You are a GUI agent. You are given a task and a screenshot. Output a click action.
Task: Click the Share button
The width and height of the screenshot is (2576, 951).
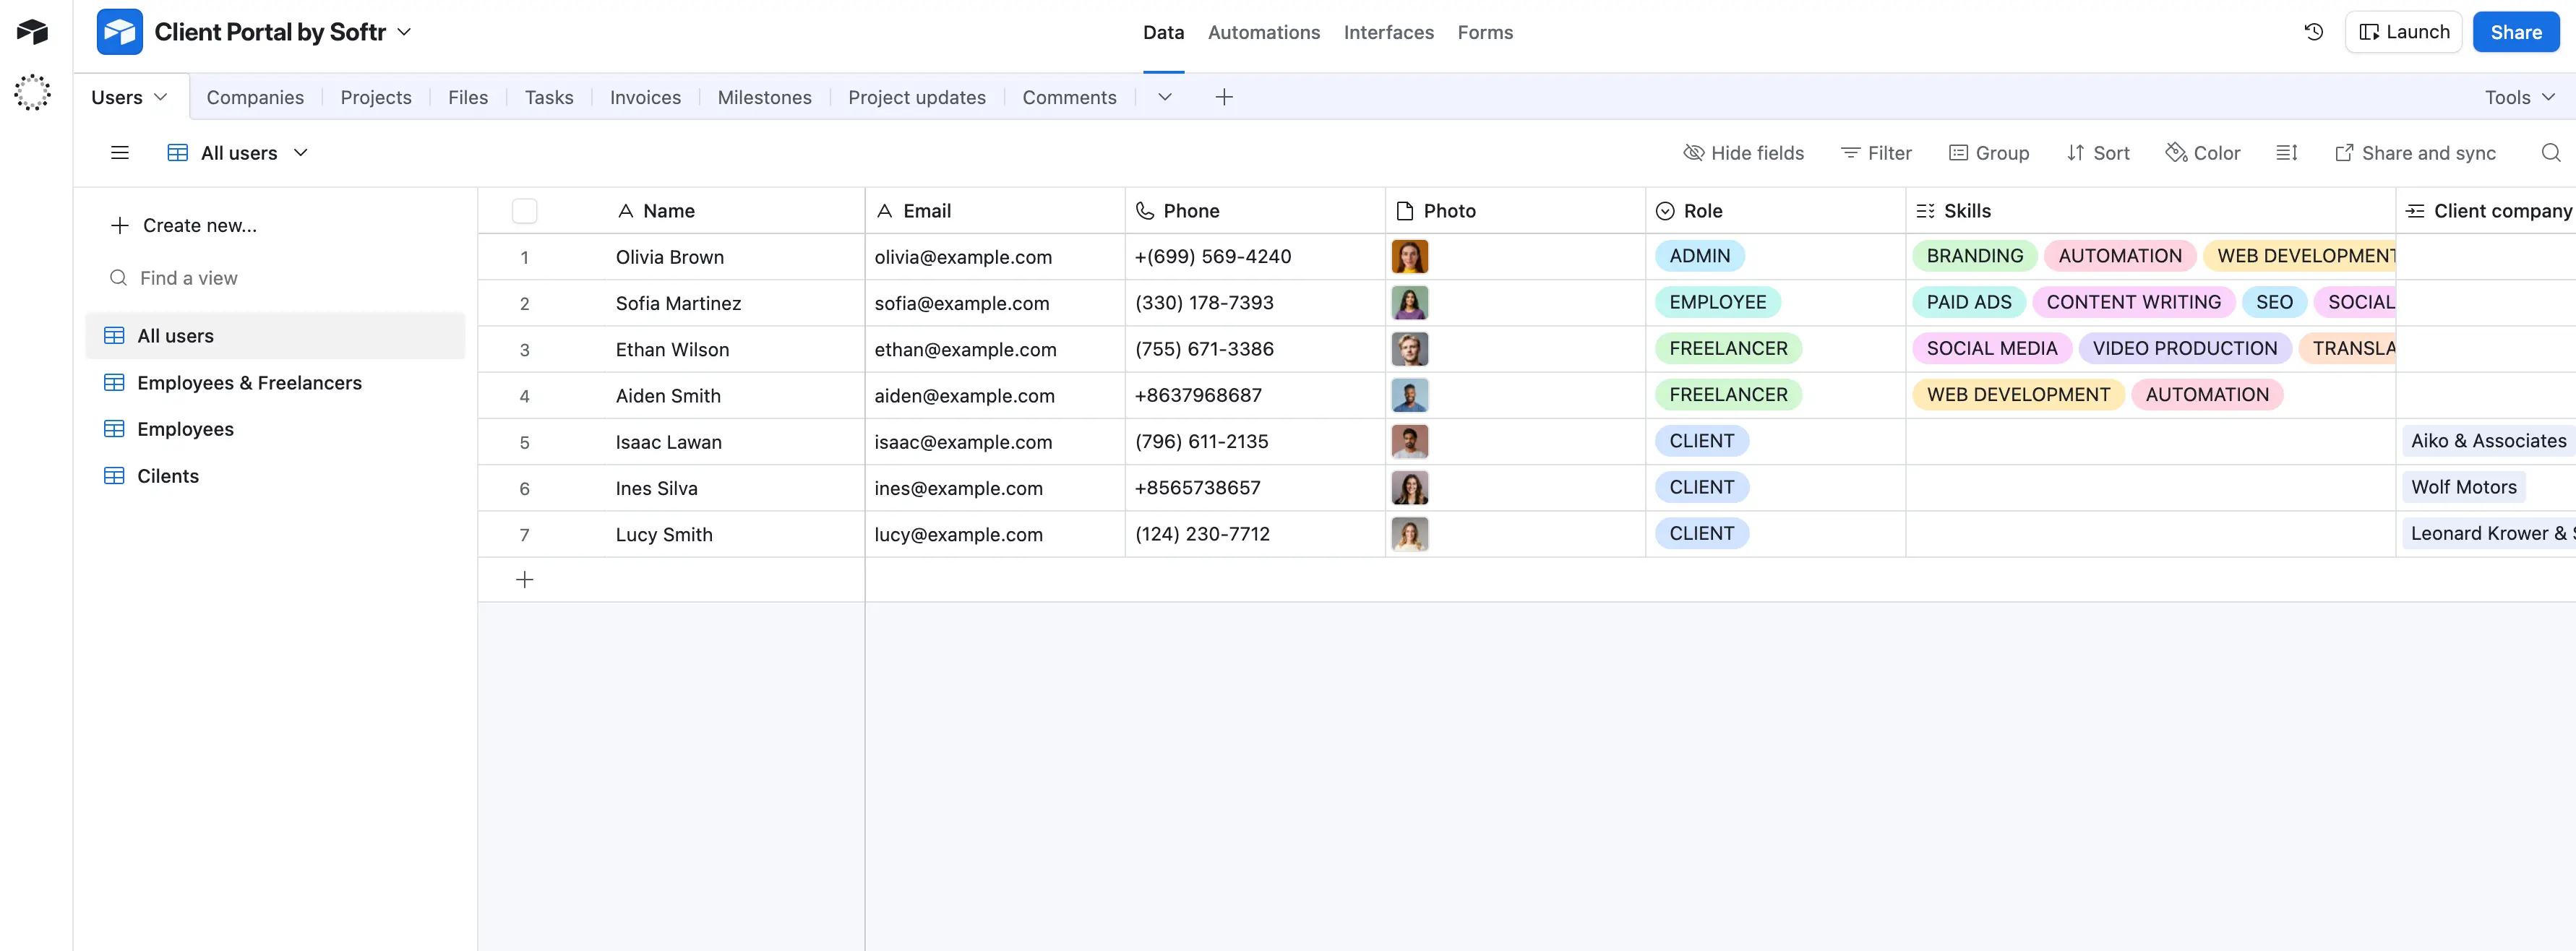[x=2516, y=31]
